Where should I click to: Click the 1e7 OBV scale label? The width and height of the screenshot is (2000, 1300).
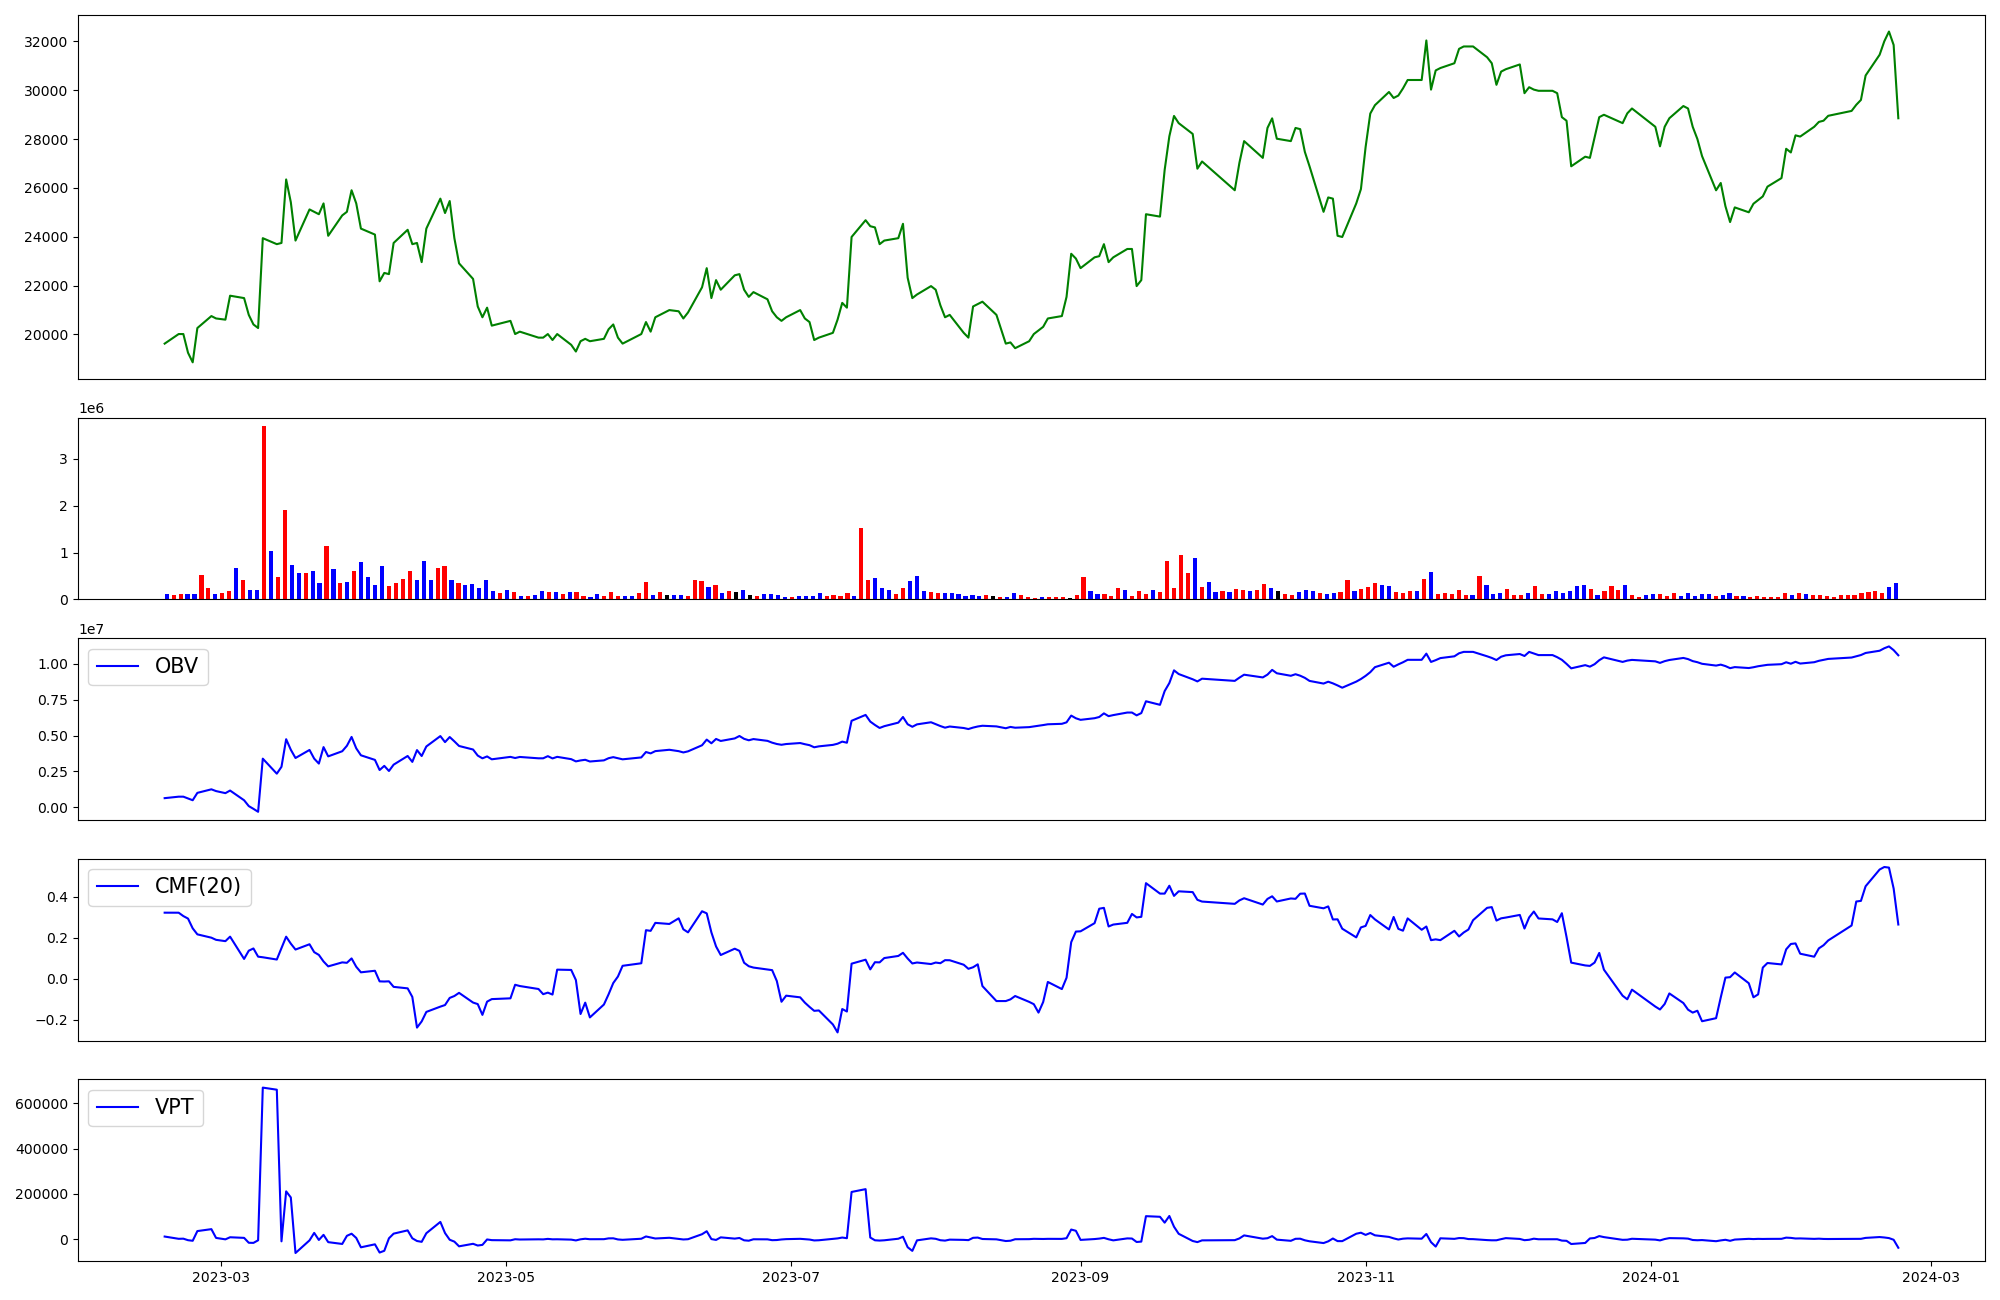[x=91, y=629]
